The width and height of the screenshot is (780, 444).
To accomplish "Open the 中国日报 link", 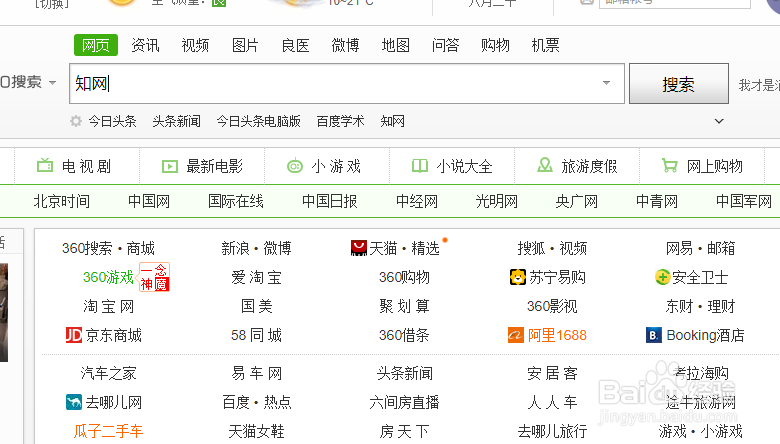I will click(330, 201).
